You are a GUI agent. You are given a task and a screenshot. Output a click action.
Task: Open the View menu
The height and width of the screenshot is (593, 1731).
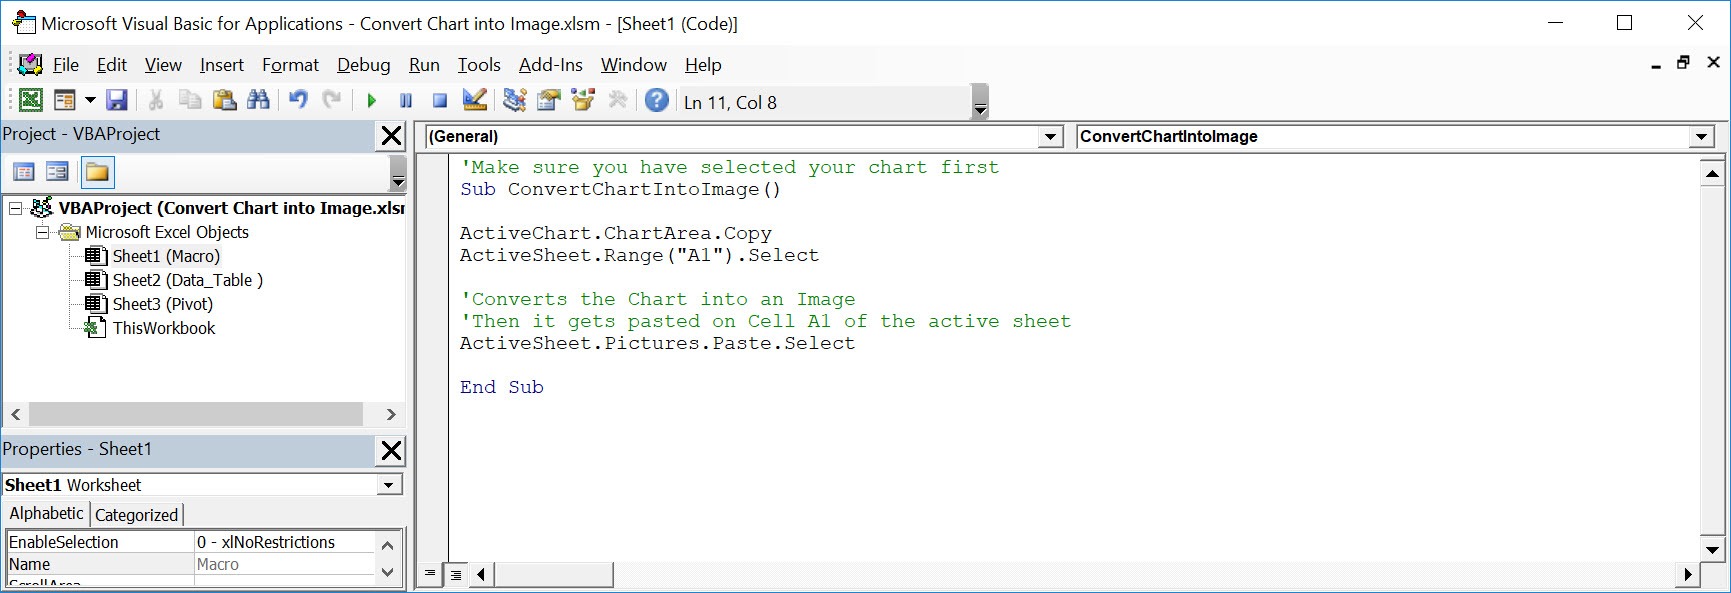[x=163, y=65]
